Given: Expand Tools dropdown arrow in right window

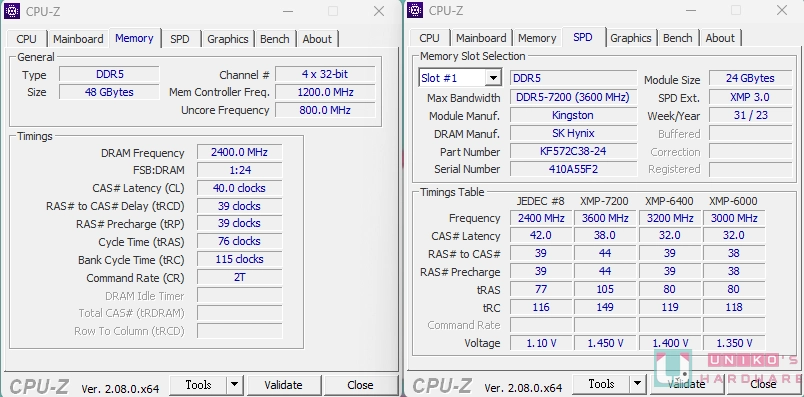Looking at the screenshot, I should point(637,384).
